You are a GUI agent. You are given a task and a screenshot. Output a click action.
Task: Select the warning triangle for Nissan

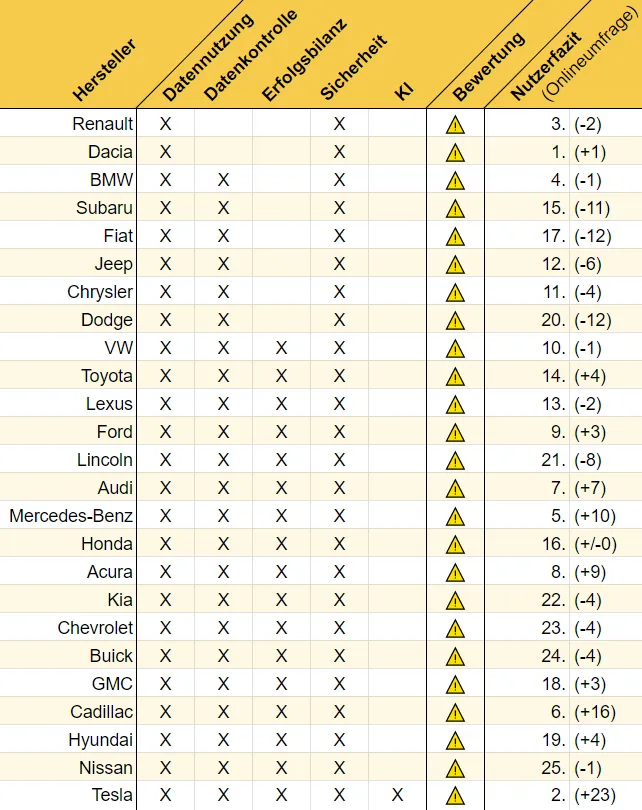[x=455, y=768]
